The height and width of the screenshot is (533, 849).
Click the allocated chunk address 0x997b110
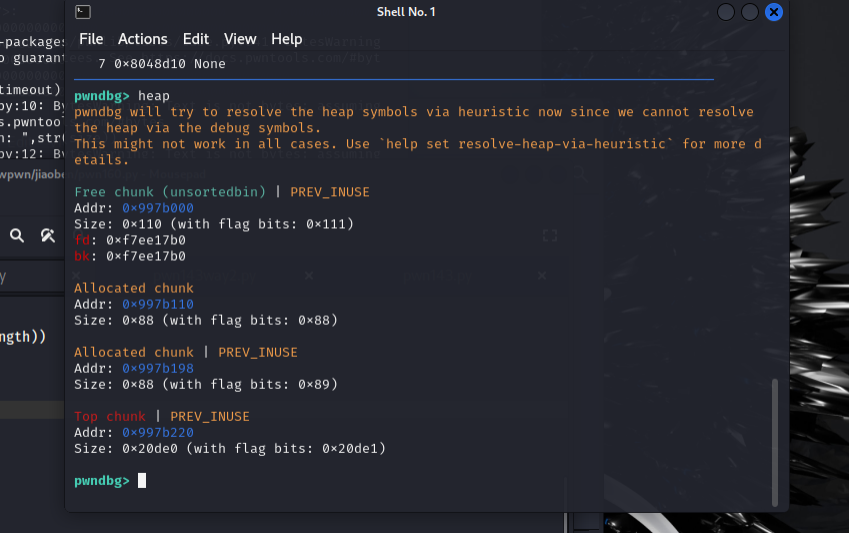point(158,304)
